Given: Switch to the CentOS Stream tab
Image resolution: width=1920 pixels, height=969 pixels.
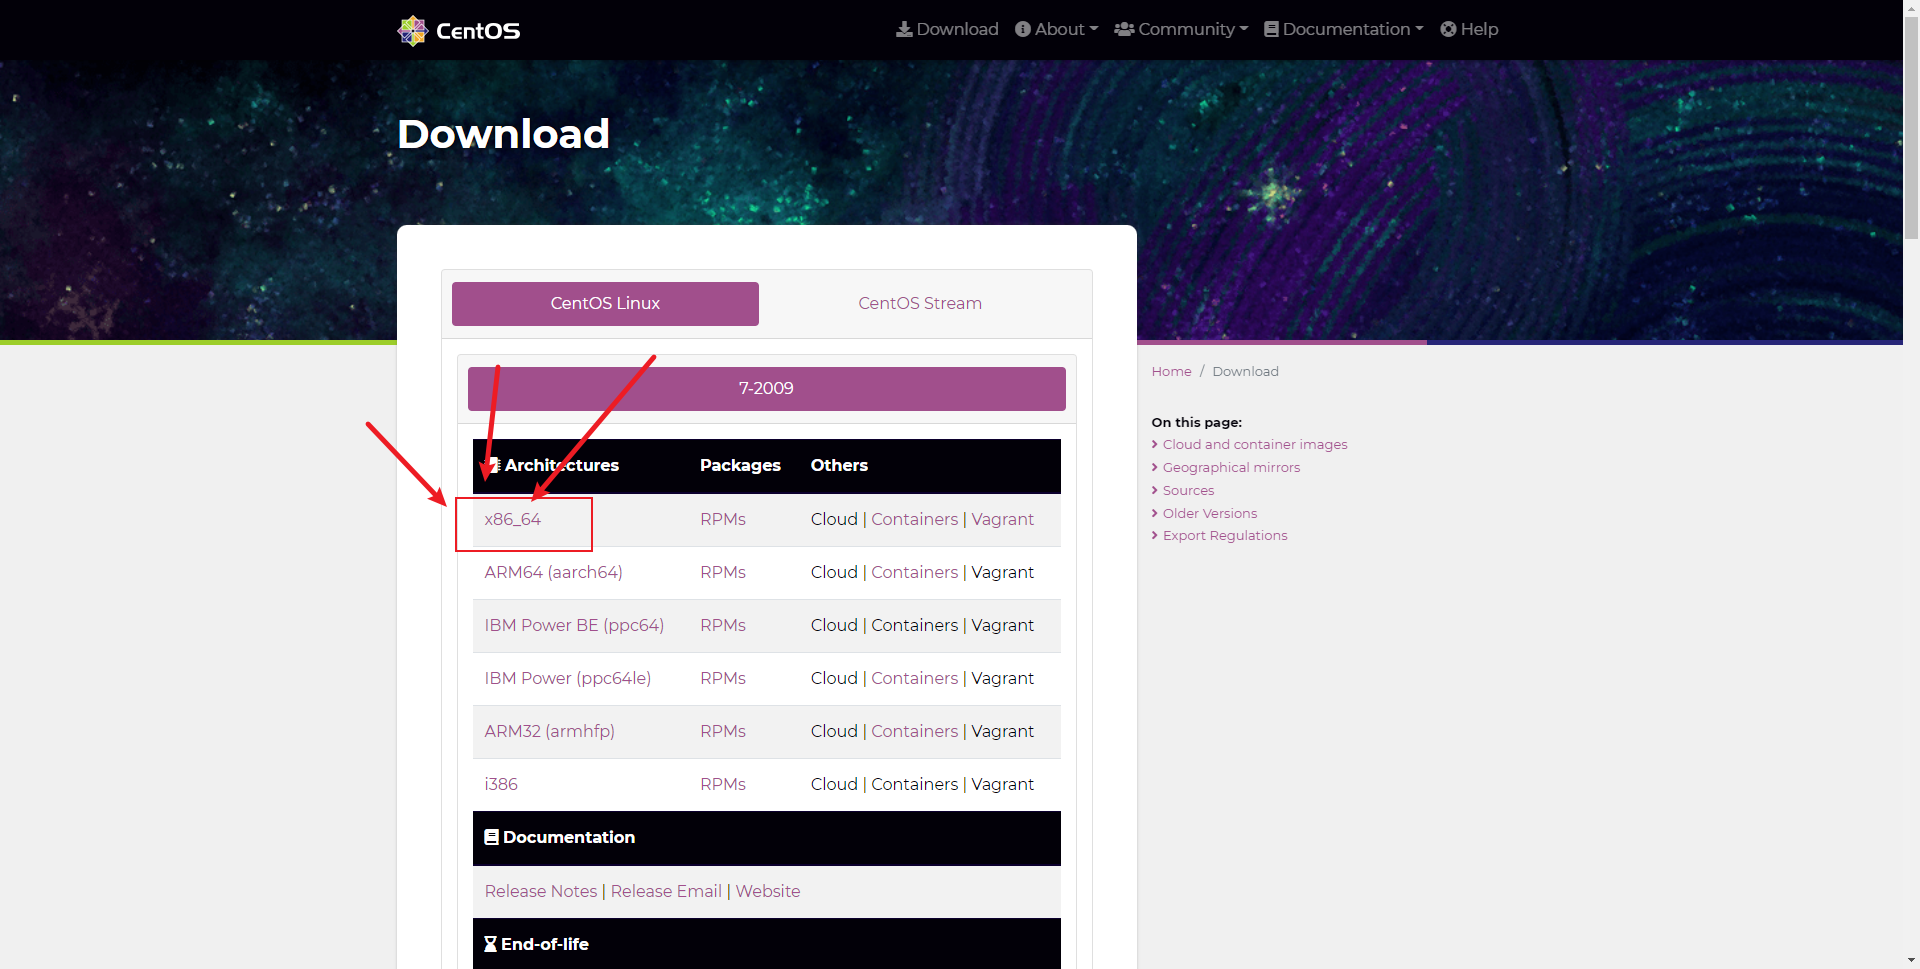Looking at the screenshot, I should tap(920, 303).
